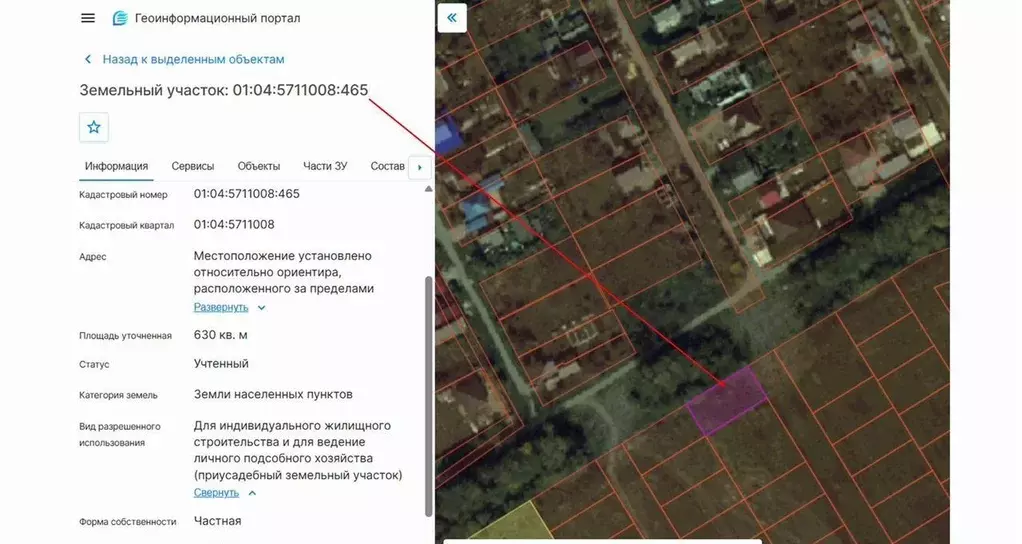Click the status value Учтенный
1022x544 pixels.
[221, 364]
